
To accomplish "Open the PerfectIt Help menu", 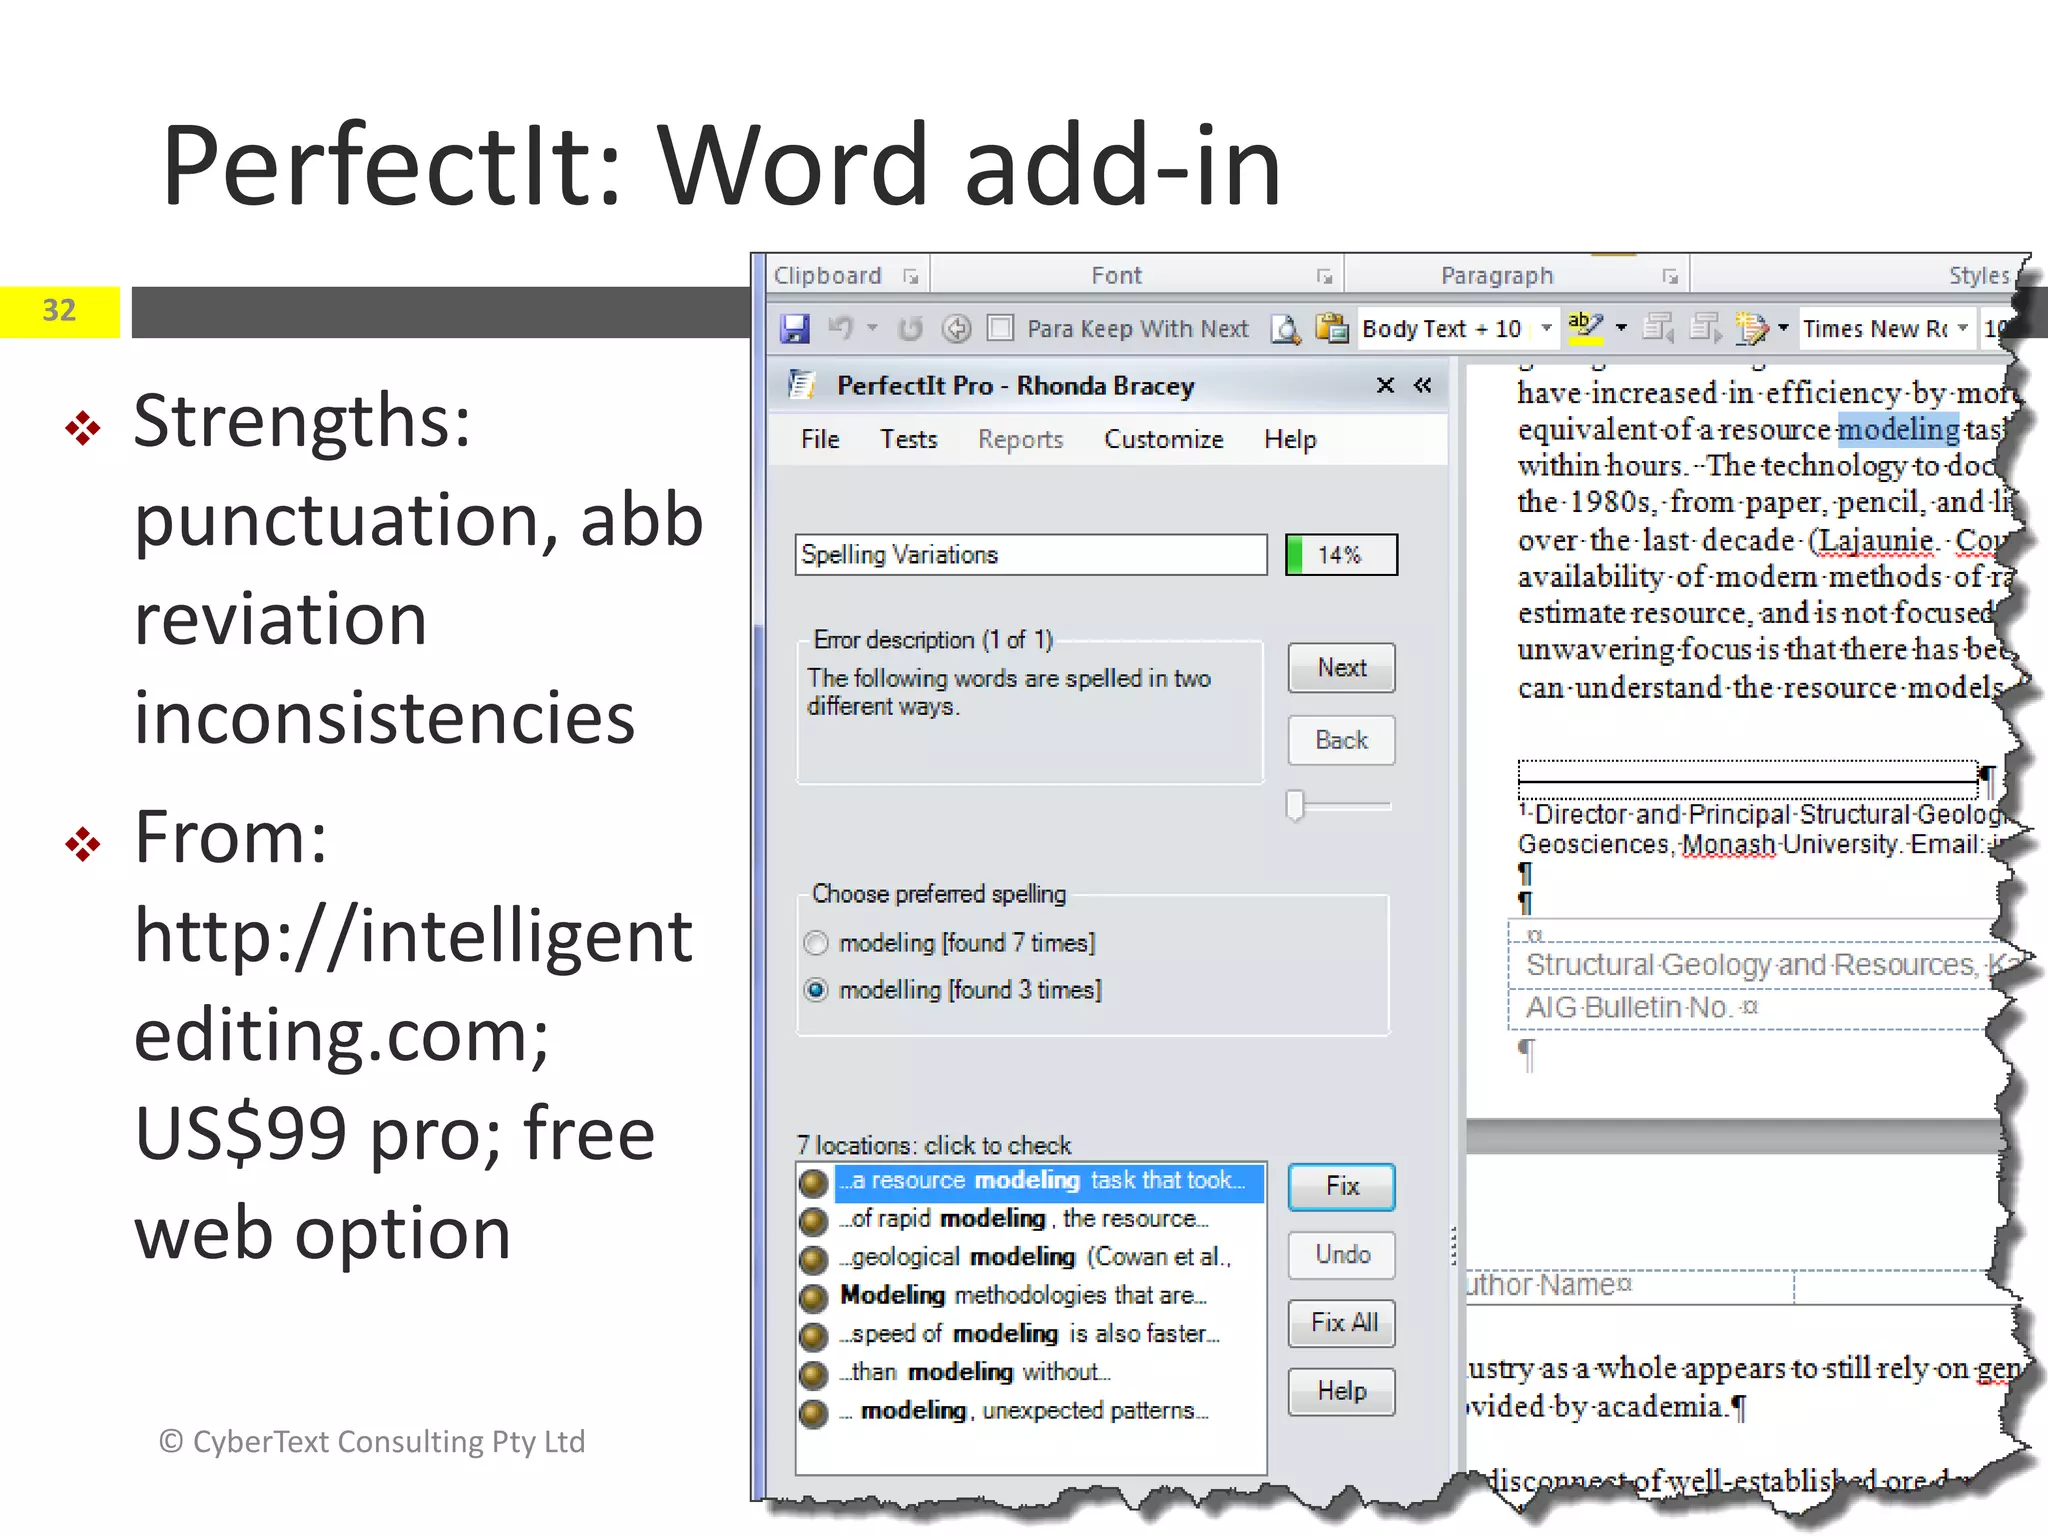I will coord(1290,439).
